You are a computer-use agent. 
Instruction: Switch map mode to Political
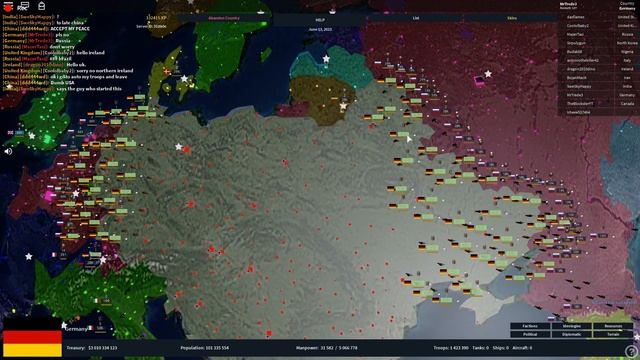(x=530, y=334)
